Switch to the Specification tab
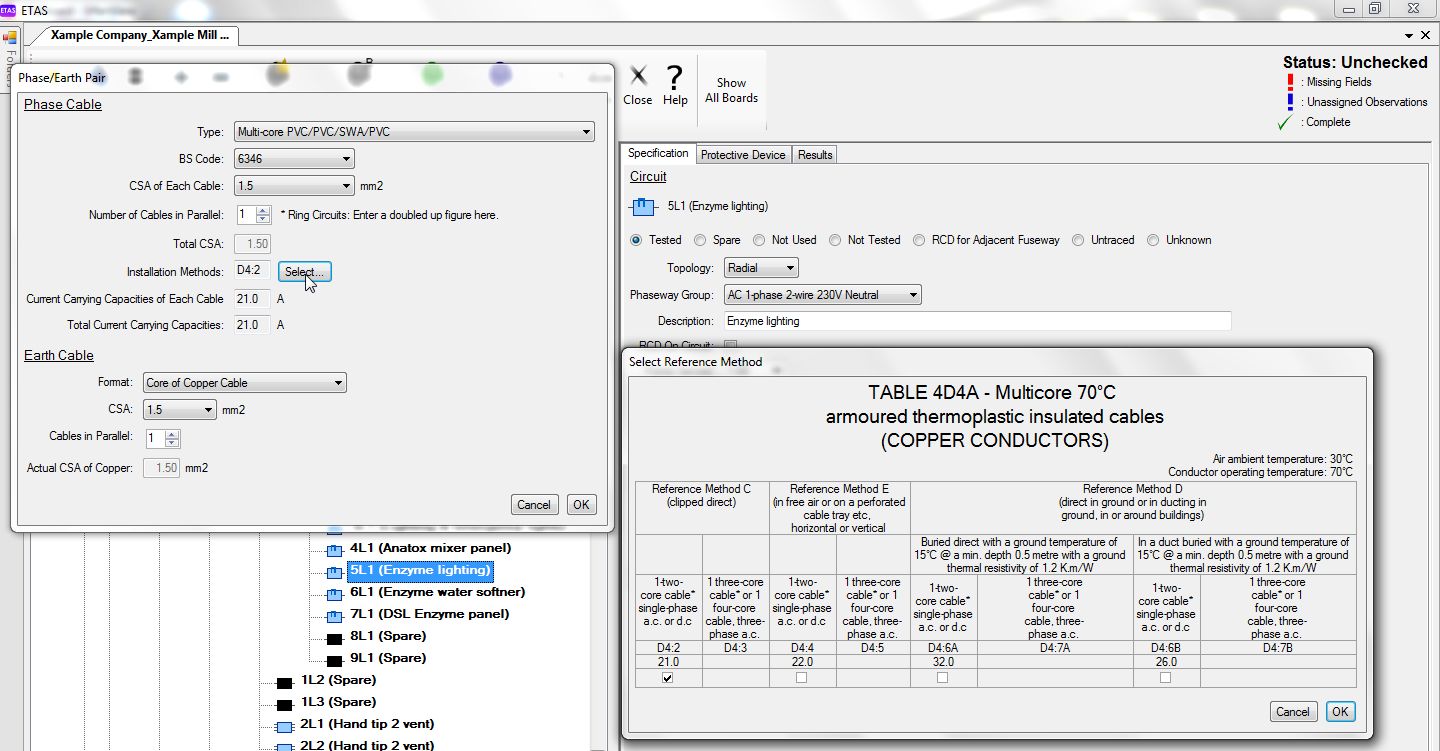Viewport: 1440px width, 751px height. tap(658, 154)
